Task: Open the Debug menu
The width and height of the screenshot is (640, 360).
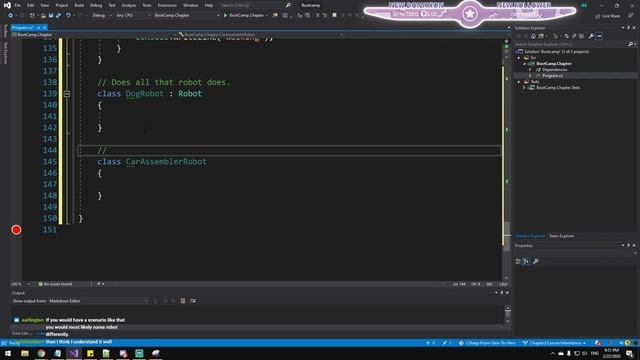Action: pos(96,5)
